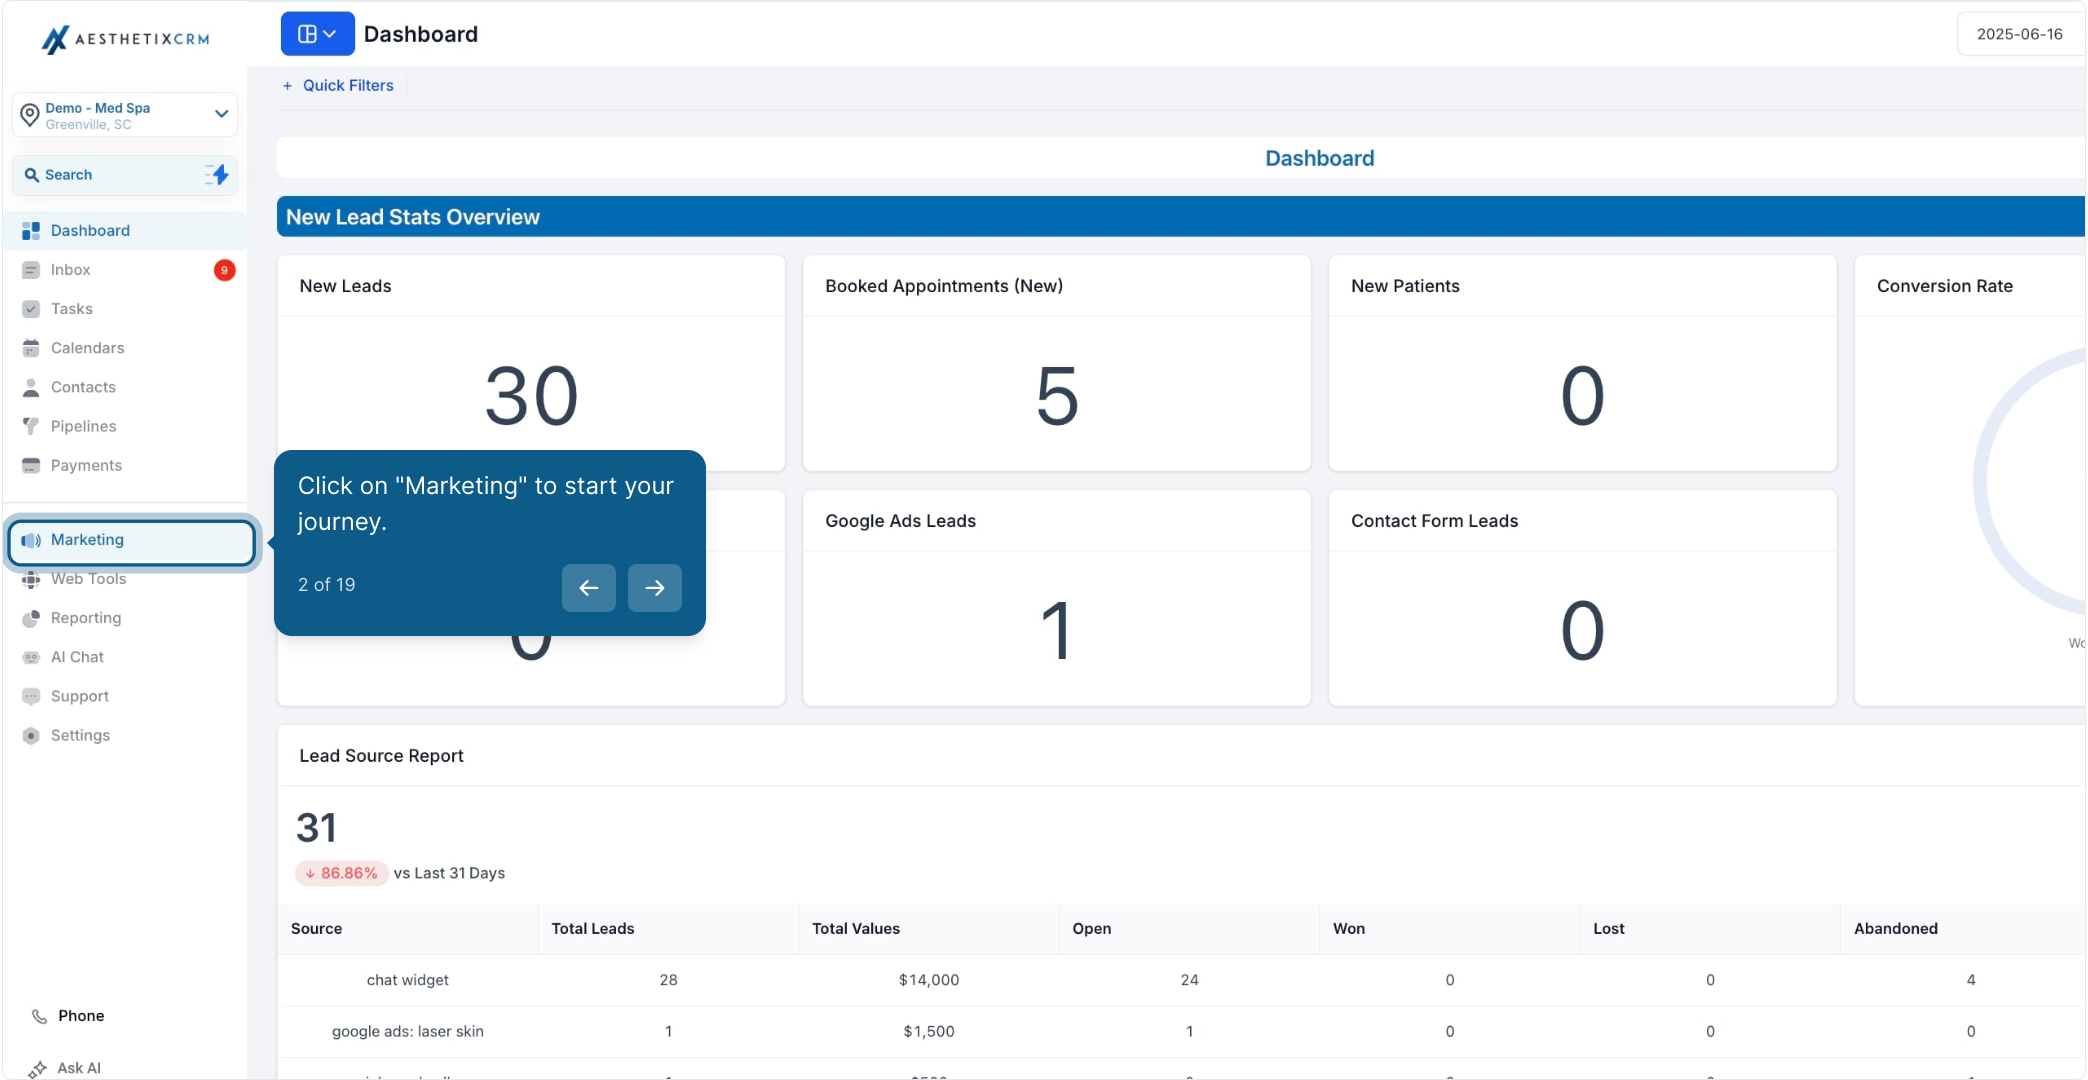The height and width of the screenshot is (1080, 2088).
Task: Go to previous tour step arrow
Action: click(x=589, y=588)
